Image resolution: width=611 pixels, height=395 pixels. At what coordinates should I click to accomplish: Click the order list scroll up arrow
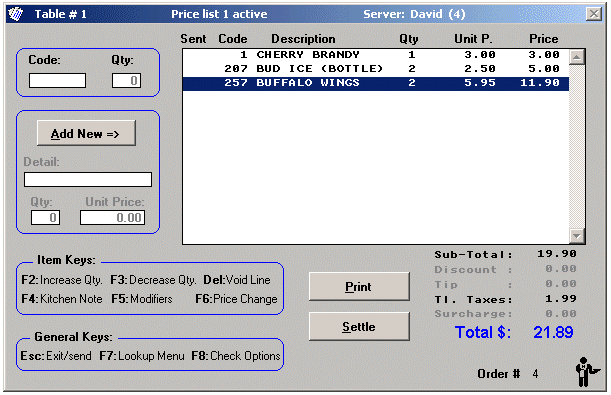[x=576, y=57]
